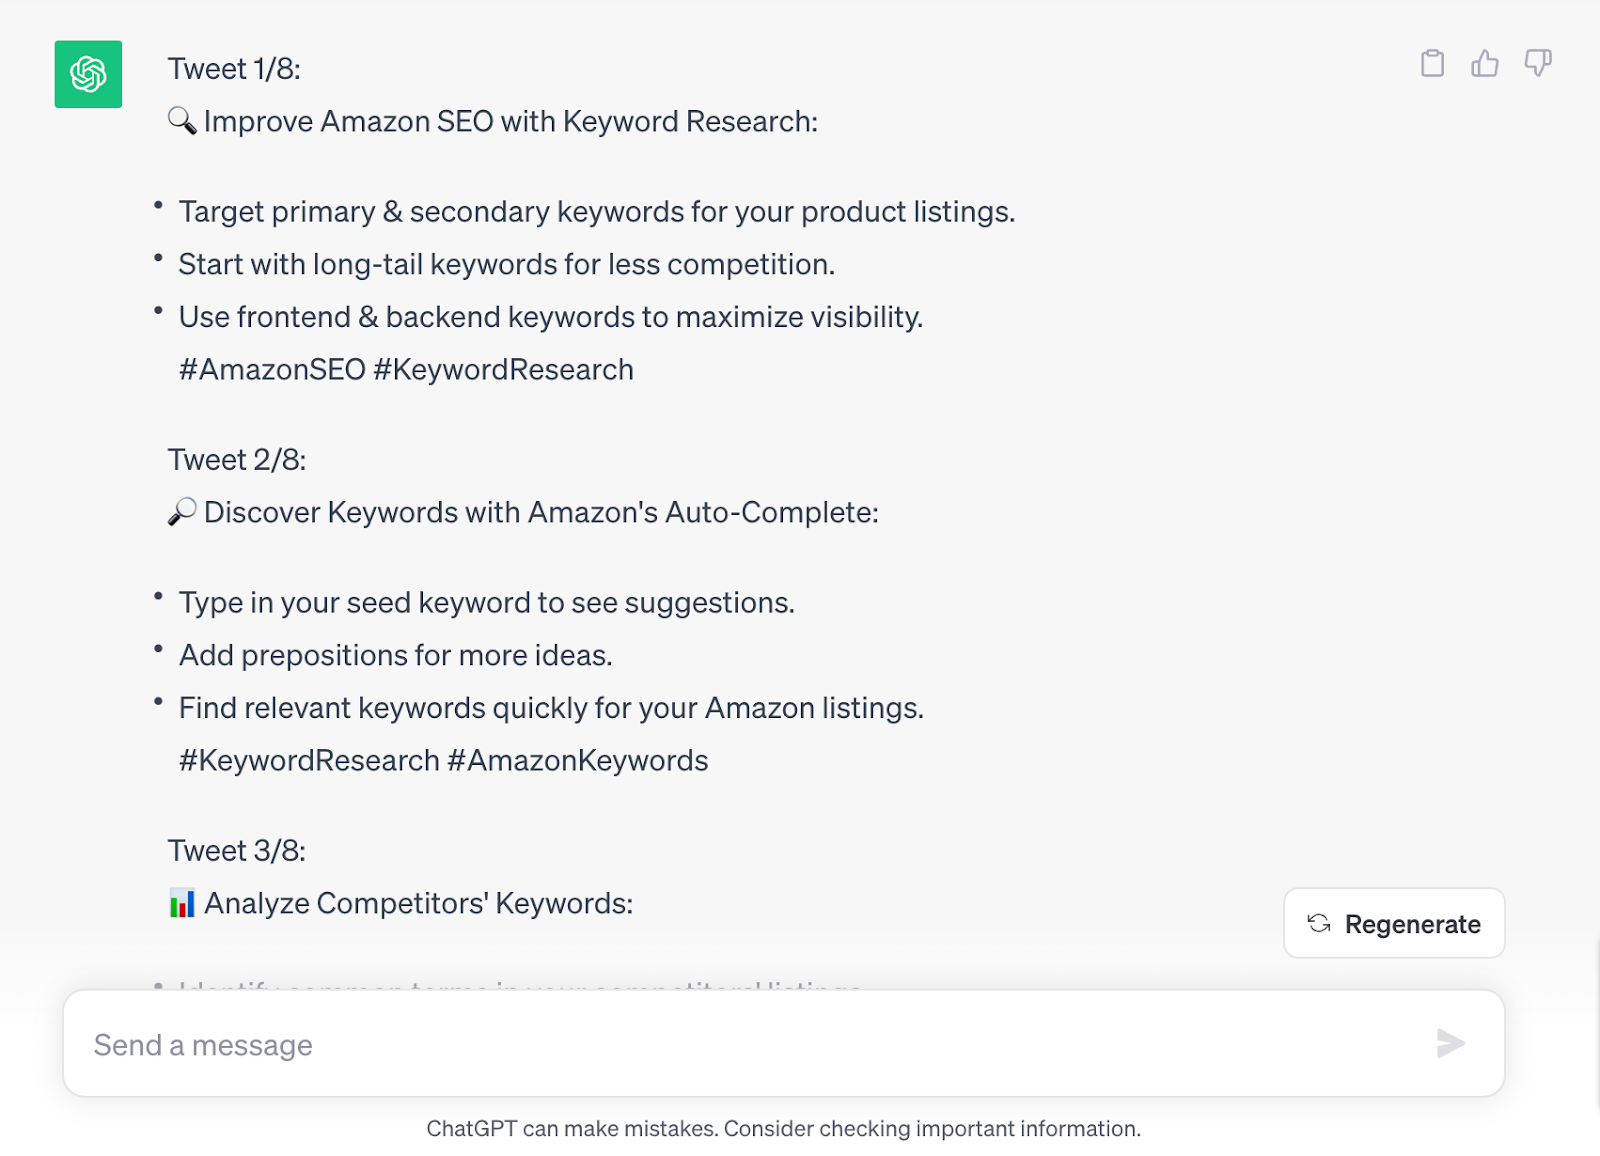The width and height of the screenshot is (1600, 1156).
Task: Click the green ChatGPT avatar logo
Action: click(88, 74)
